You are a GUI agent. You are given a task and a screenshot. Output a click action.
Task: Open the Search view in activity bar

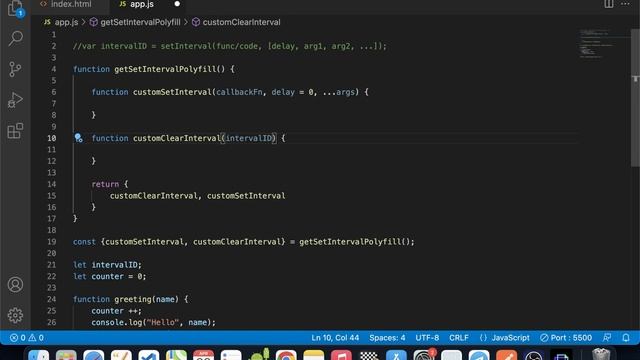pos(15,38)
